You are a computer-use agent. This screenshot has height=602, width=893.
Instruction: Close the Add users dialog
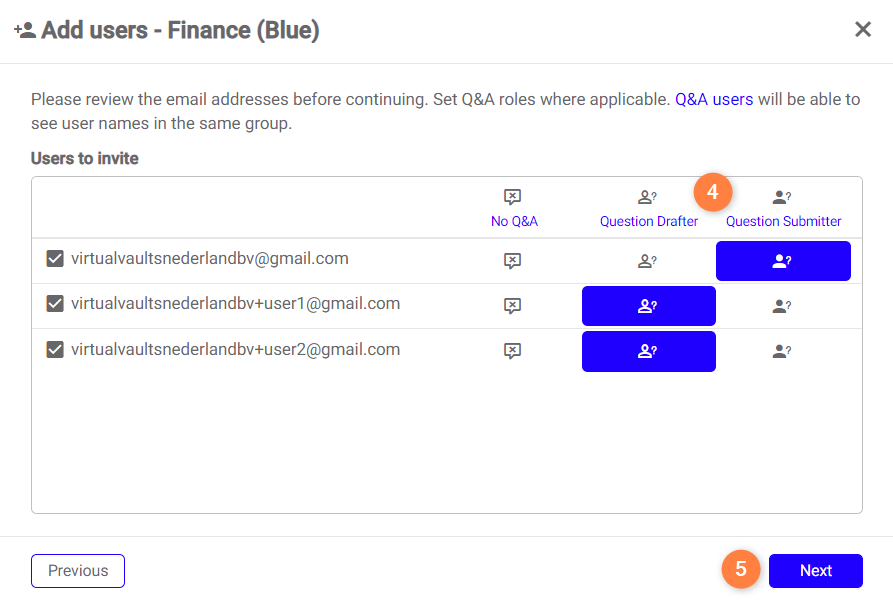[x=863, y=30]
